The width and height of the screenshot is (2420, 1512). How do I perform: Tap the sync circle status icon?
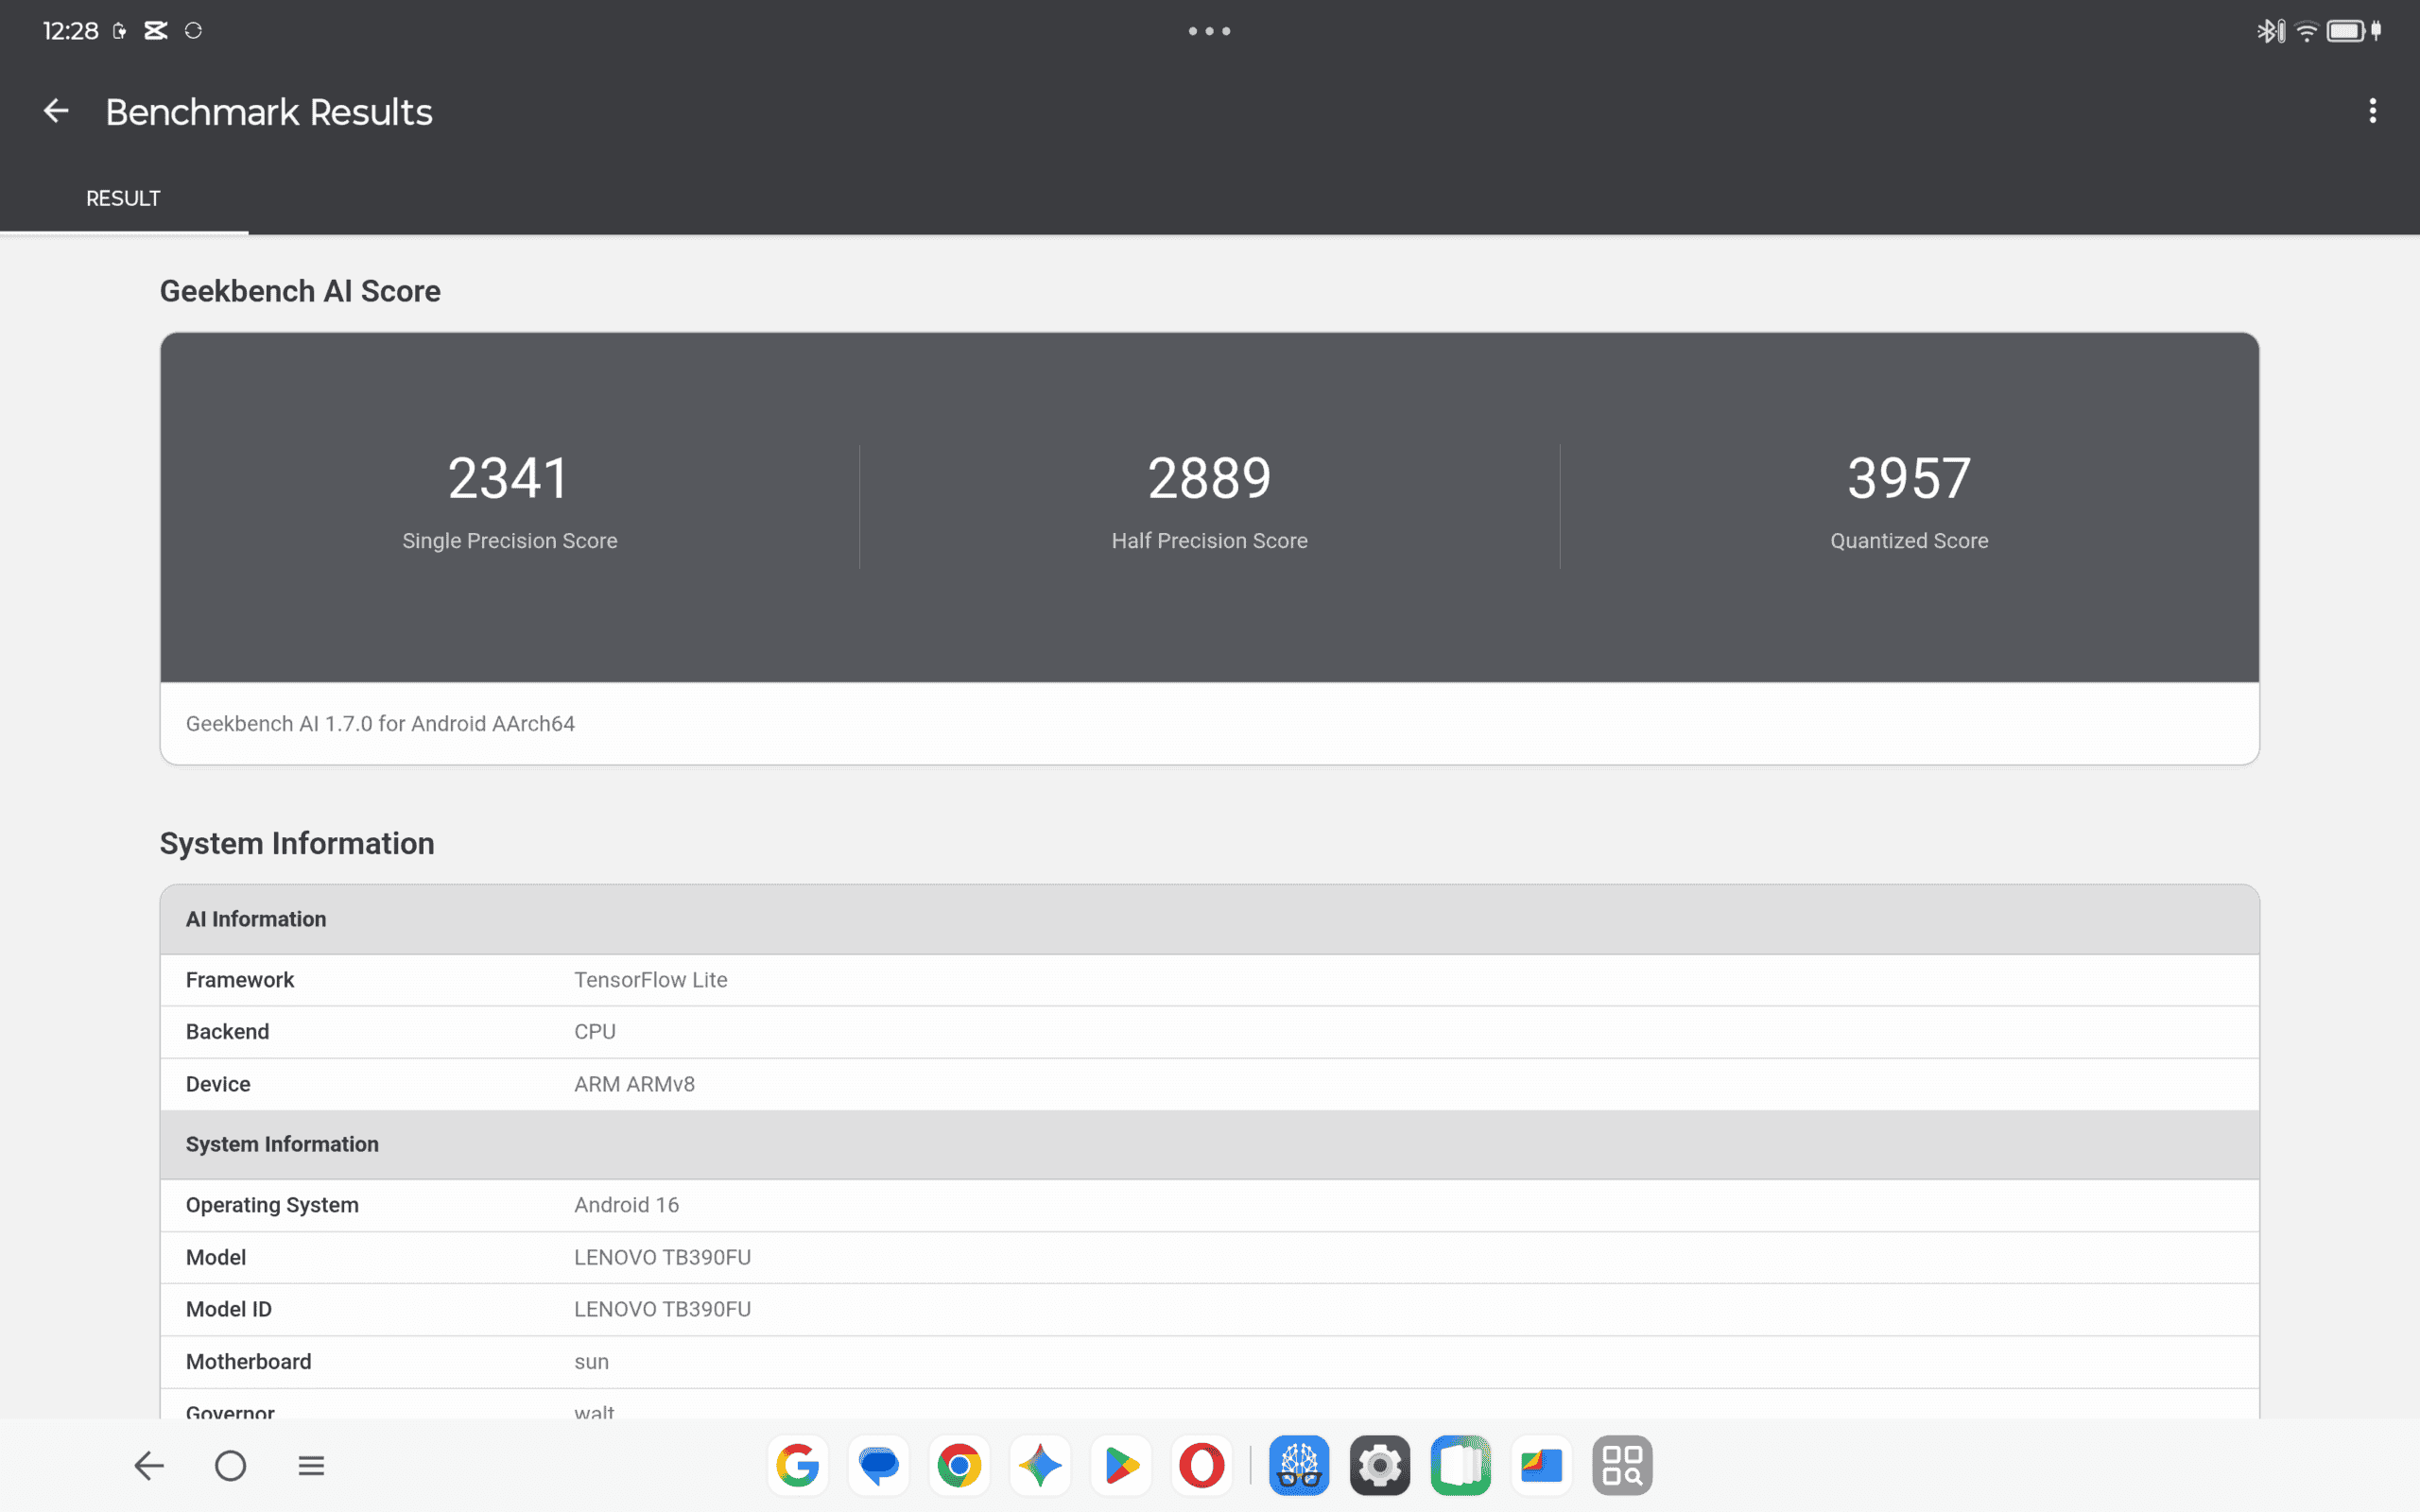(193, 31)
